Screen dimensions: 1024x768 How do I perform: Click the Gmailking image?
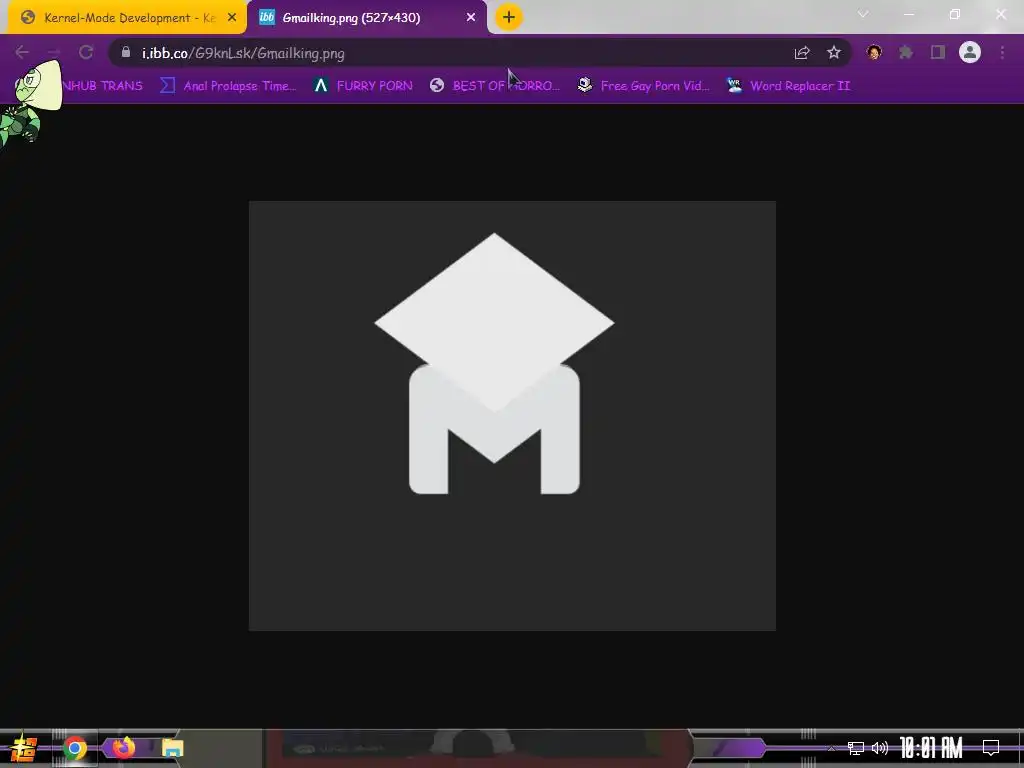512,416
